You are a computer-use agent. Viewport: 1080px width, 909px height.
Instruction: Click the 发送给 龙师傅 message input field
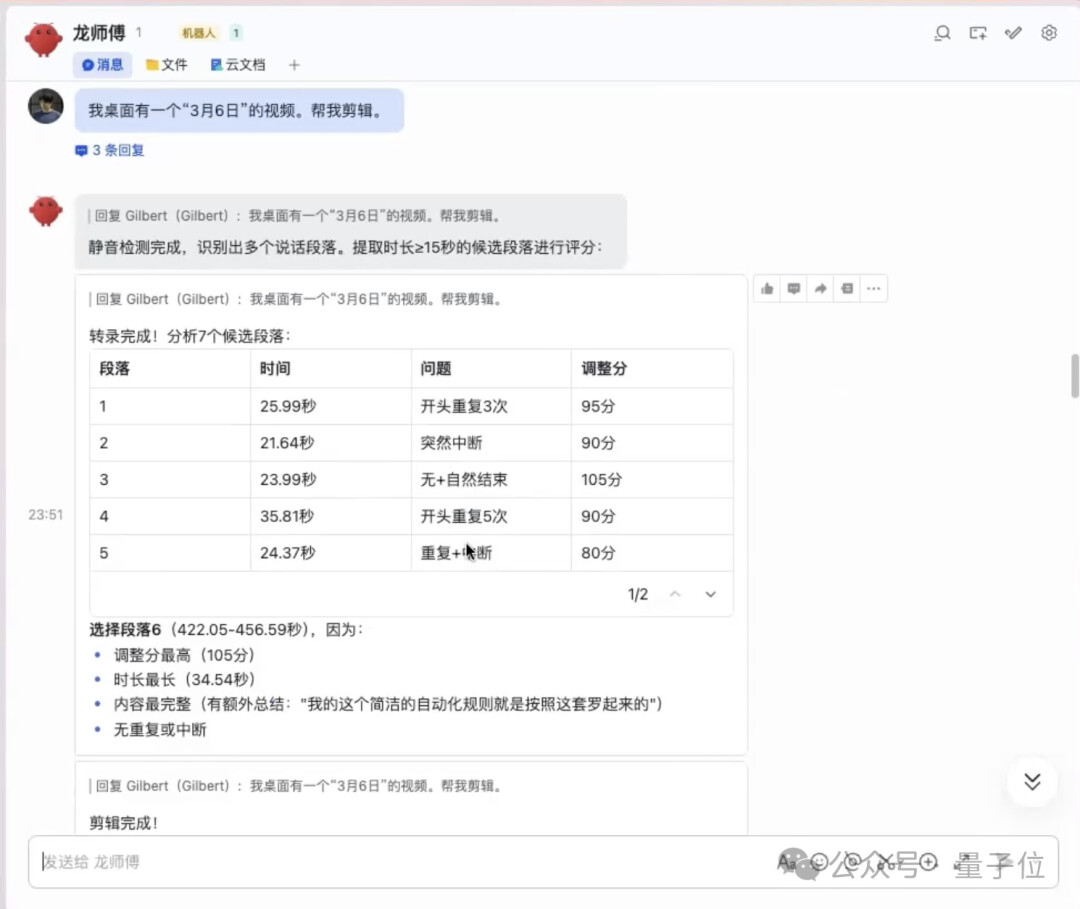[x=400, y=862]
